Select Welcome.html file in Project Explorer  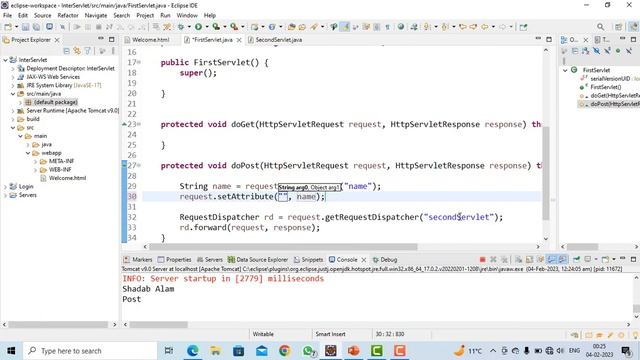pos(67,178)
